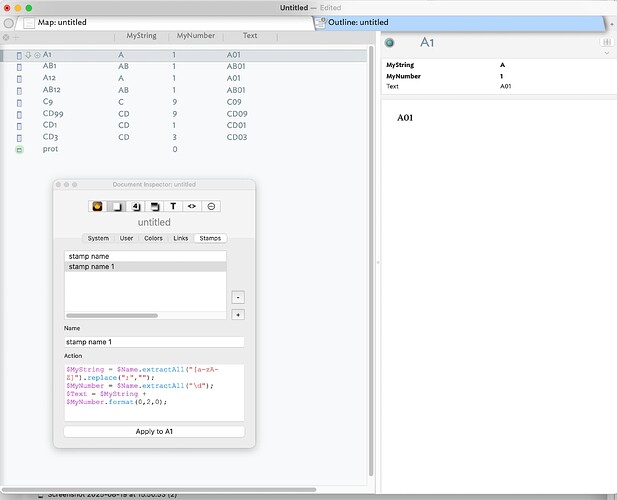Click the note icon beside CD3
The image size is (617, 500).
19,138
